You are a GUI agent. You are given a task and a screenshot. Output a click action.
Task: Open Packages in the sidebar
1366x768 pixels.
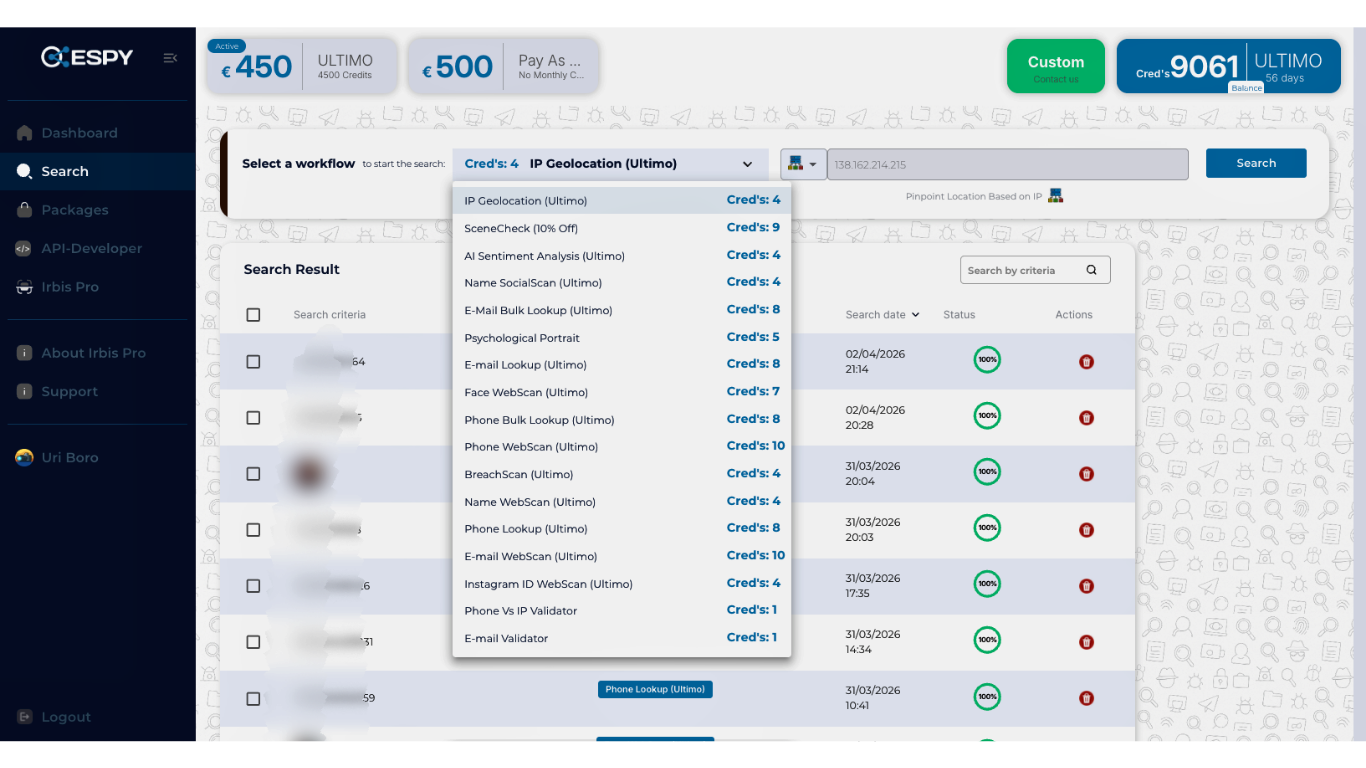coord(98,210)
